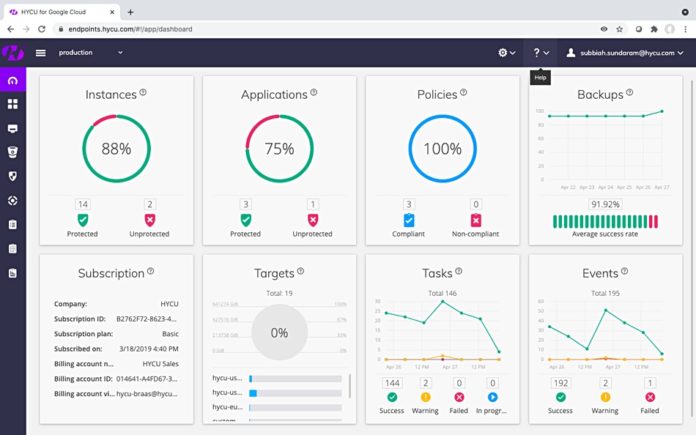This screenshot has height=435, width=696.
Task: Click the Policies 100% donut chart
Action: click(x=443, y=149)
